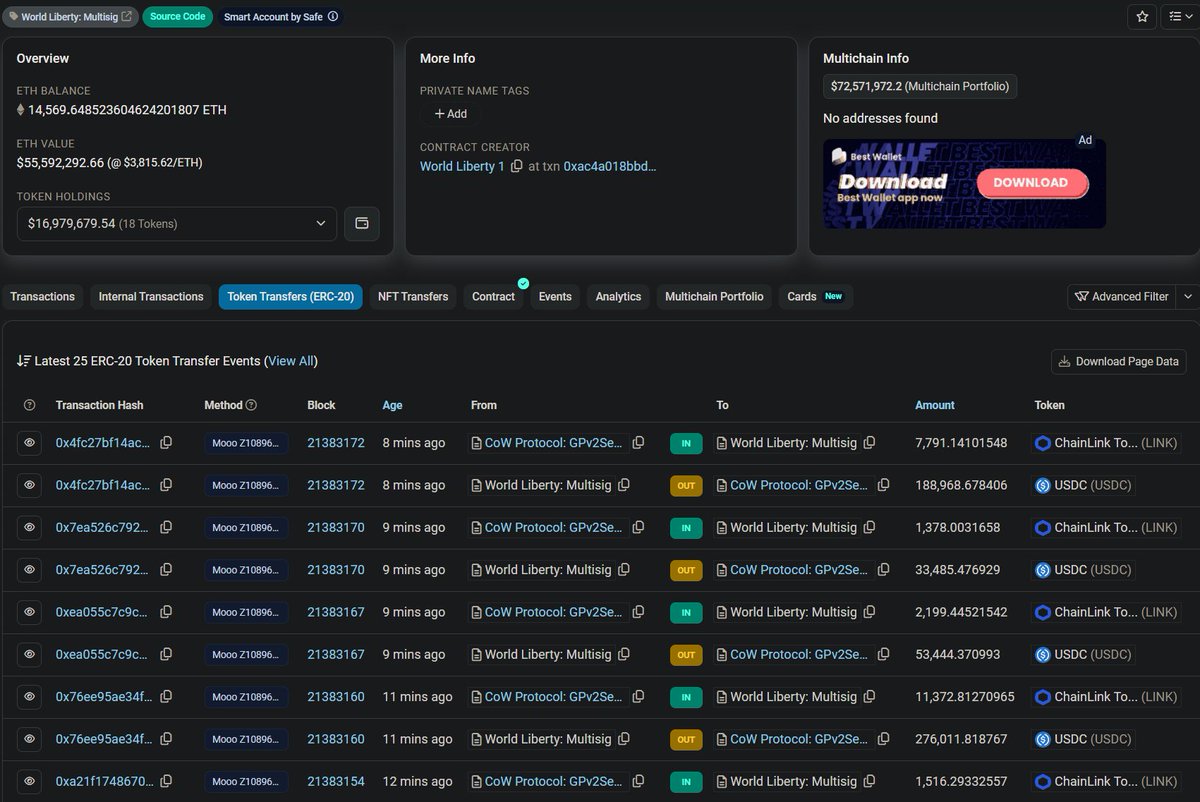Click ChainLink token icon in 7,791.14101548 row
1200x802 pixels.
point(1043,443)
